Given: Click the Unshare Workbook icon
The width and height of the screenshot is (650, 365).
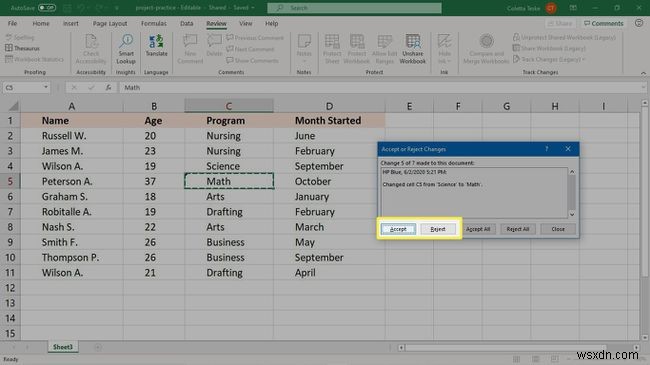Looking at the screenshot, I should coord(413,41).
